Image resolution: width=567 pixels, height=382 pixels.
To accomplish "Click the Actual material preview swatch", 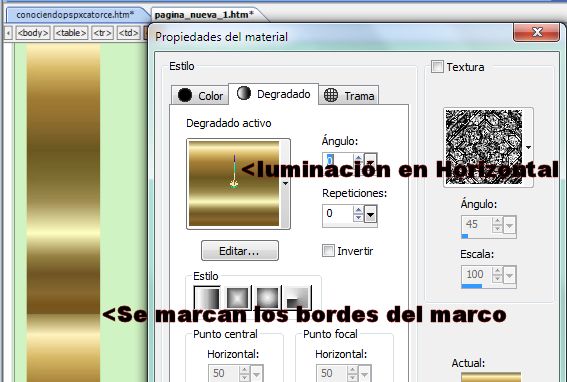I will (491, 377).
